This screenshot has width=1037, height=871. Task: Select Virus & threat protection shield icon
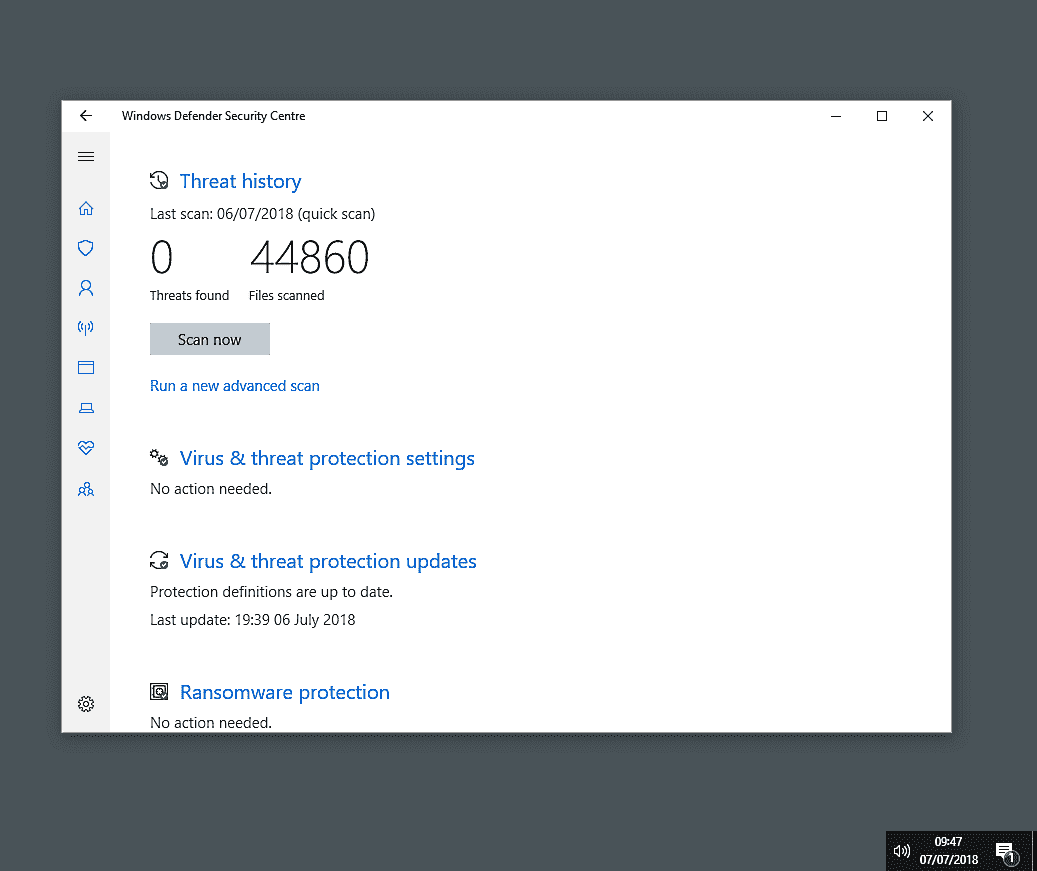[x=86, y=248]
